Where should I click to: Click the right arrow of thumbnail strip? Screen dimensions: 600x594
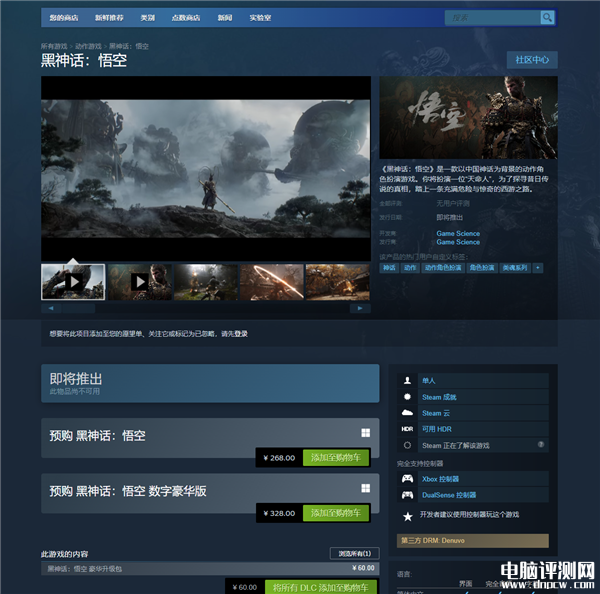[360, 308]
